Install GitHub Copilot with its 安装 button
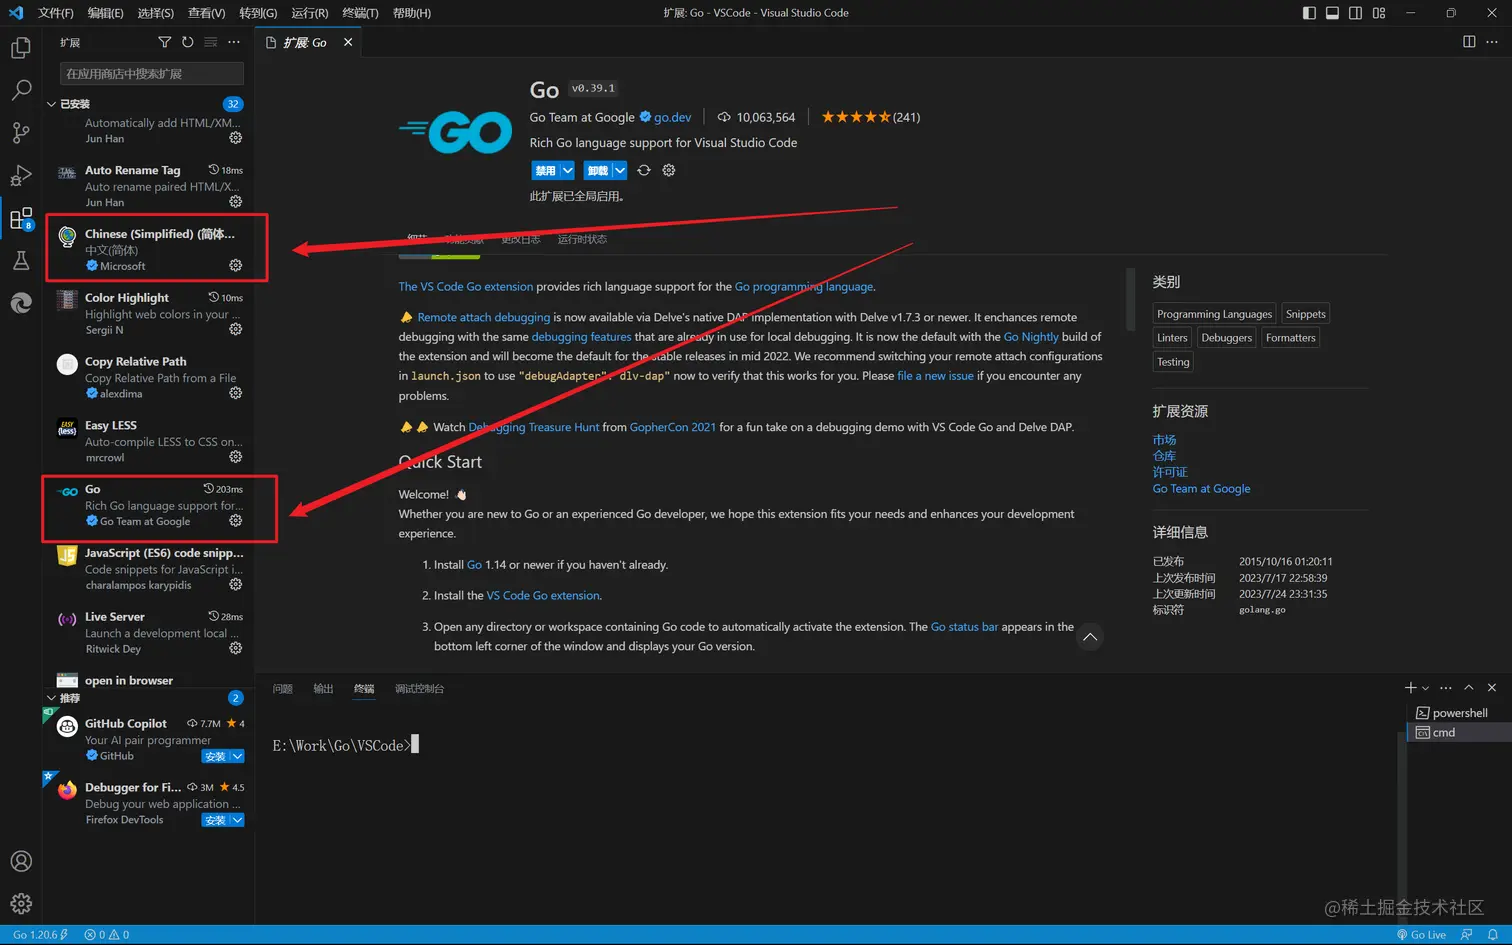Image resolution: width=1512 pixels, height=945 pixels. pyautogui.click(x=215, y=756)
